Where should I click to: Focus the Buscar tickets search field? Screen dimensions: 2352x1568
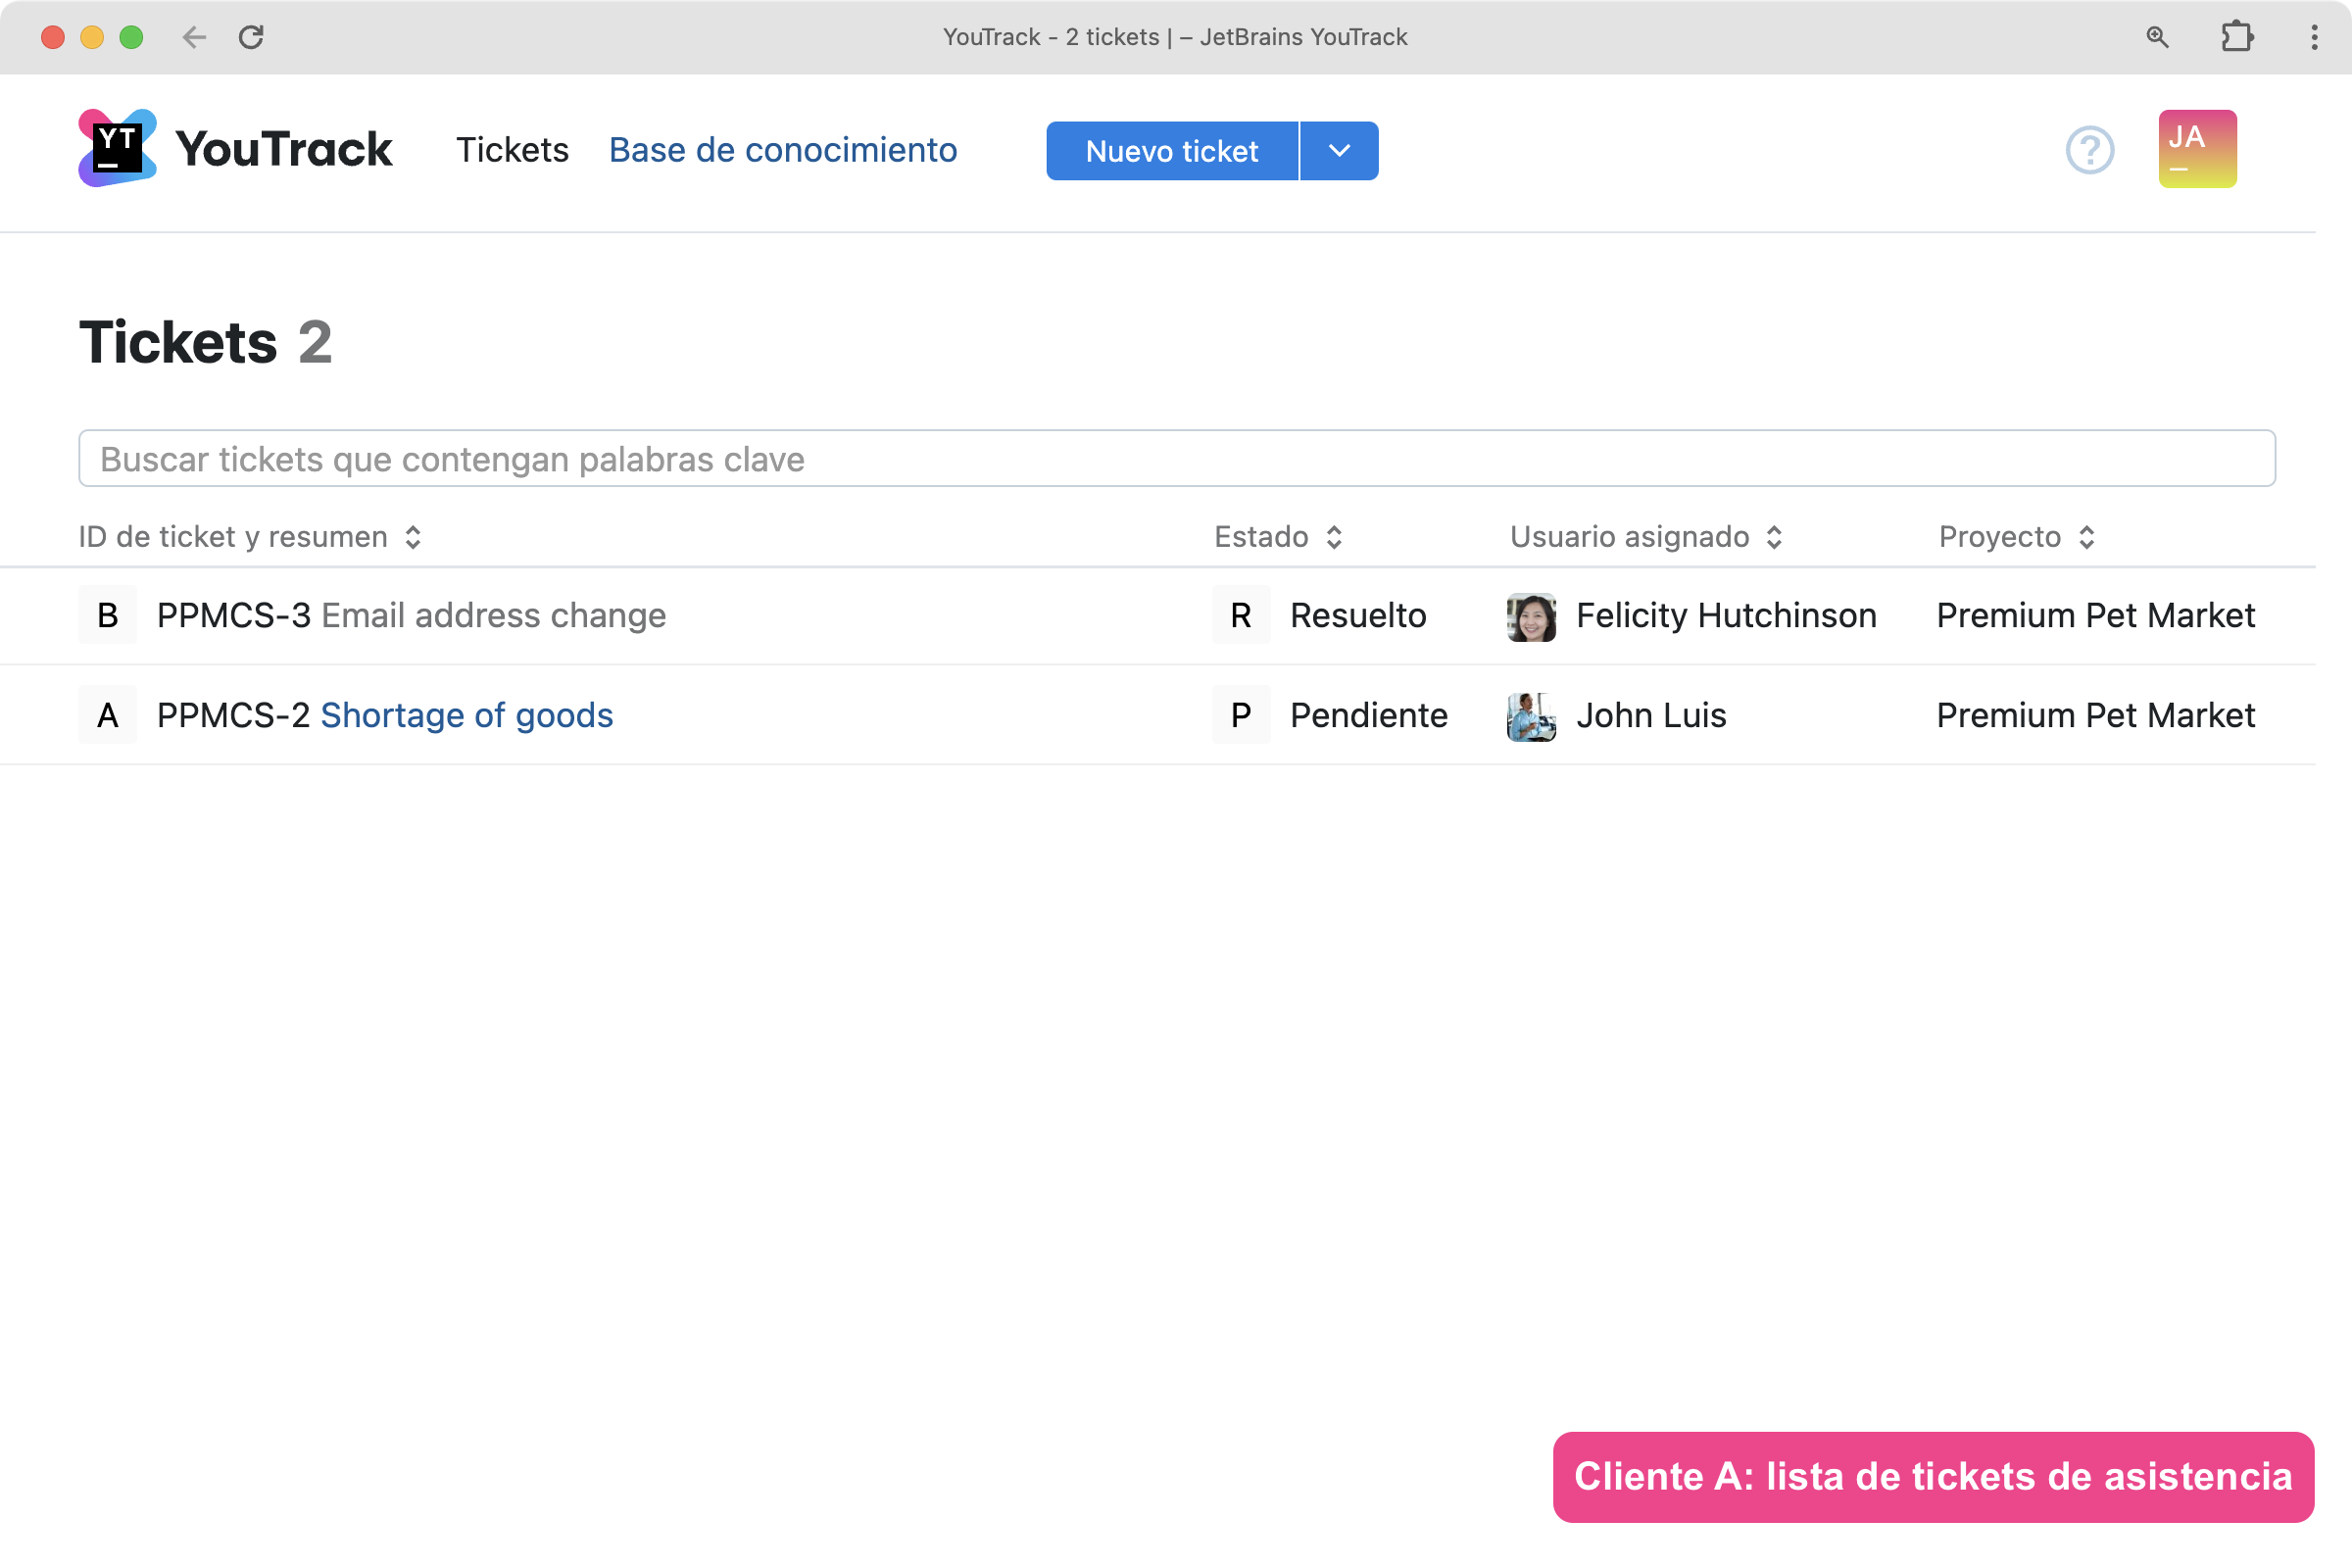[1176, 459]
